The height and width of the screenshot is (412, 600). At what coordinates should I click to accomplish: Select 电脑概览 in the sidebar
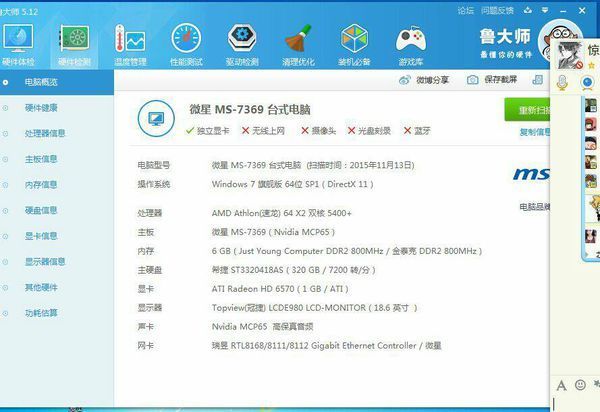pyautogui.click(x=57, y=82)
